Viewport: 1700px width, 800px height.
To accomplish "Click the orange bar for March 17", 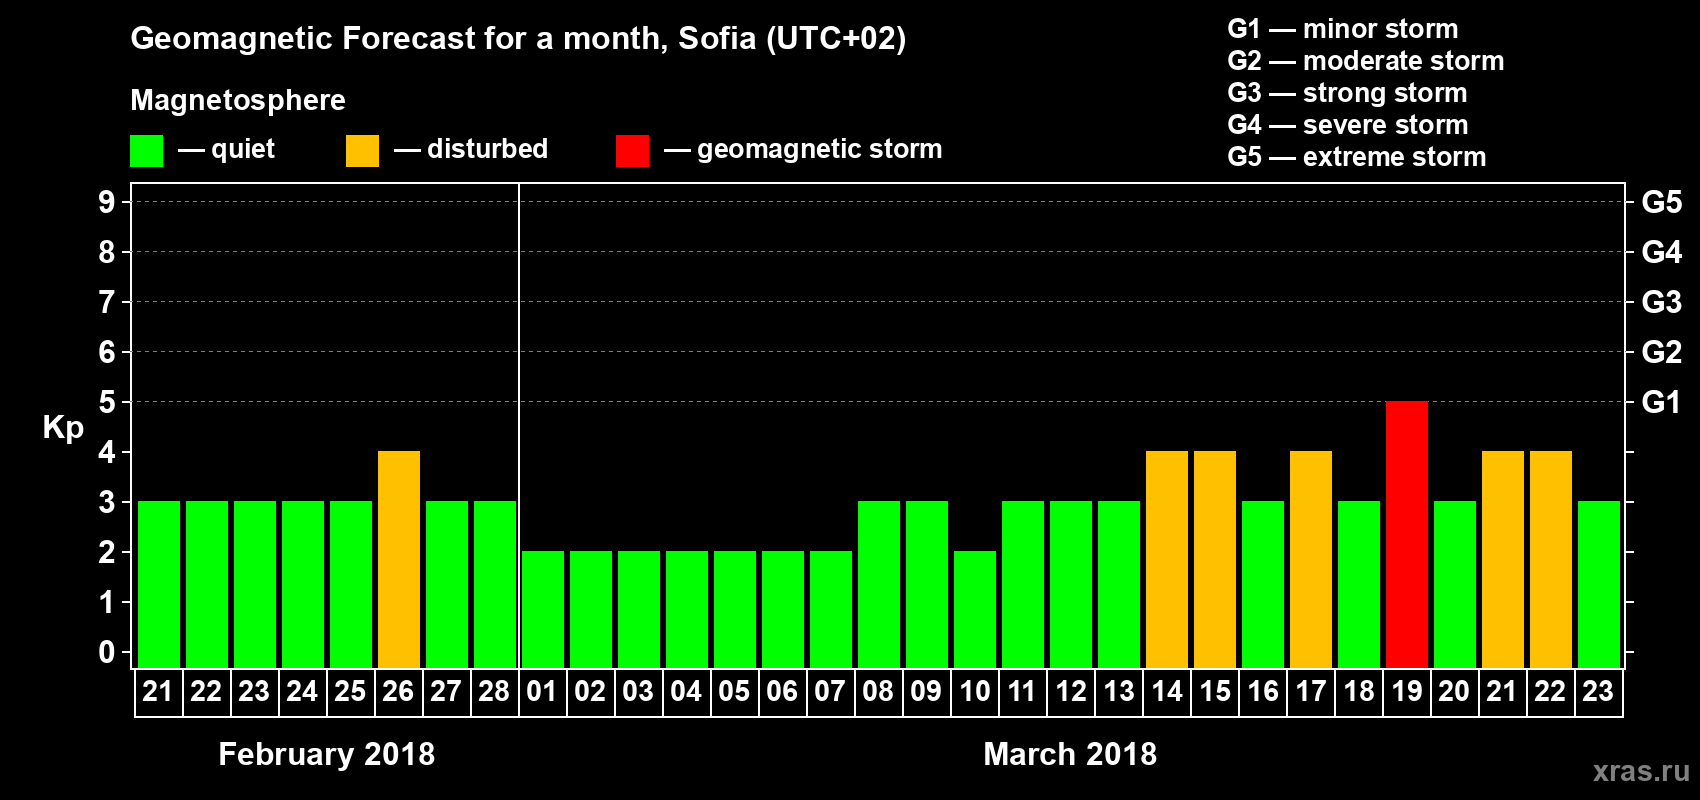I will 1311,559.
